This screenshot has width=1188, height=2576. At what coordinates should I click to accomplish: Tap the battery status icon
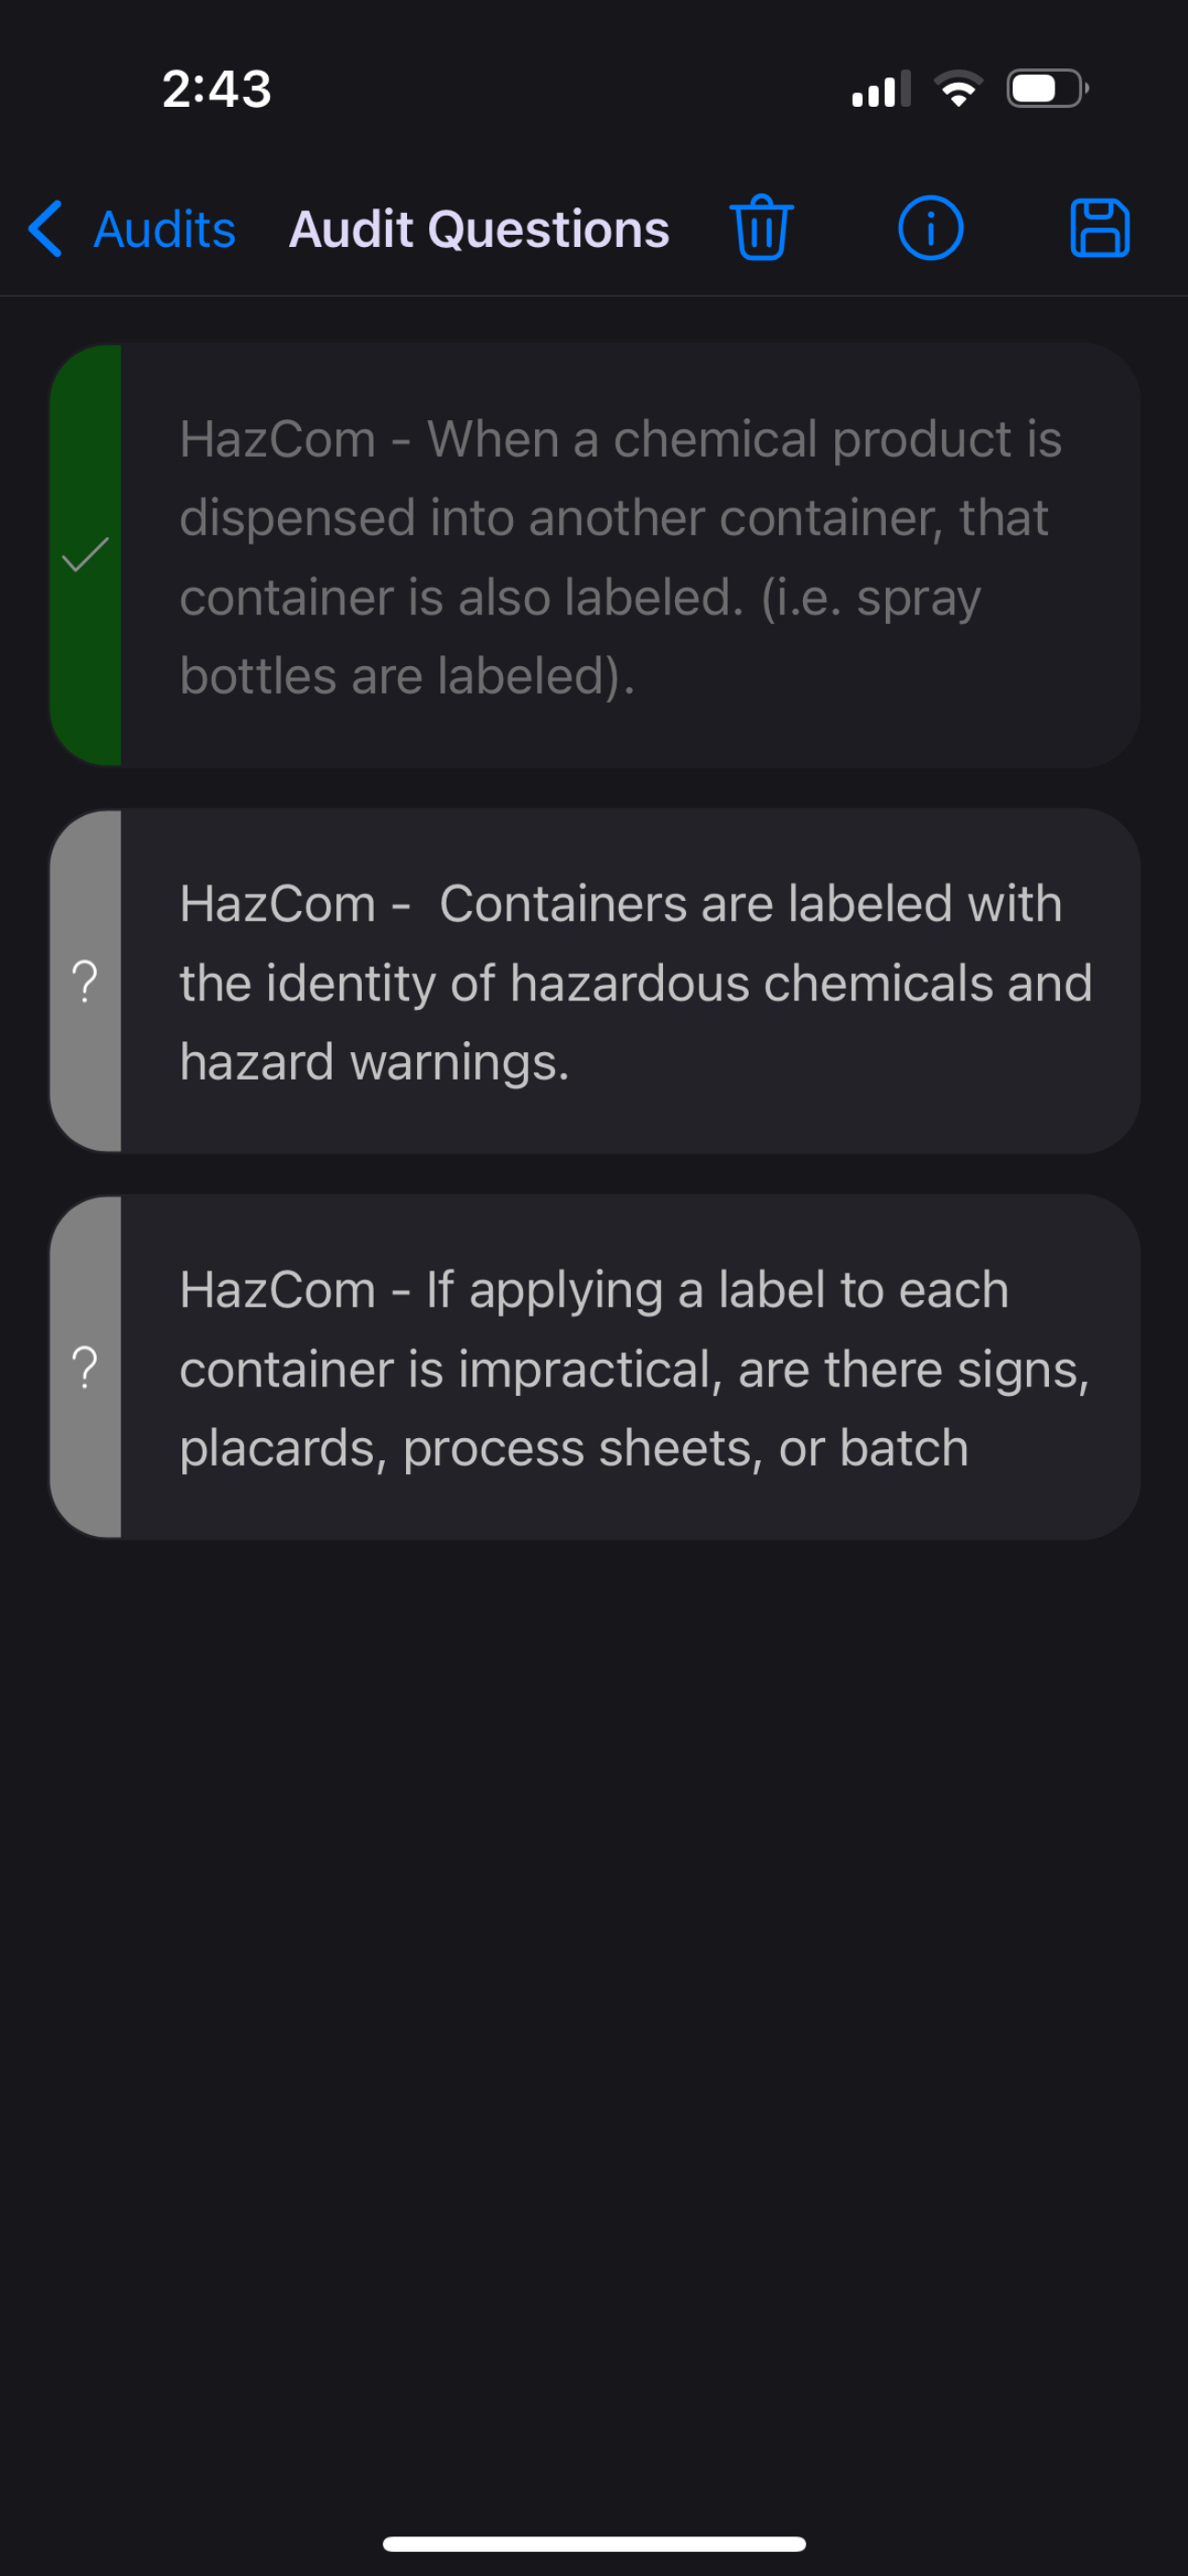click(1047, 89)
